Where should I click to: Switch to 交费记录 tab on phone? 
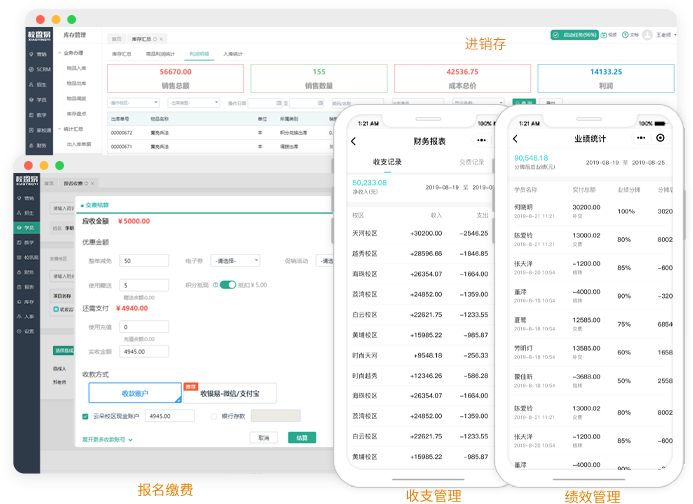tap(471, 162)
